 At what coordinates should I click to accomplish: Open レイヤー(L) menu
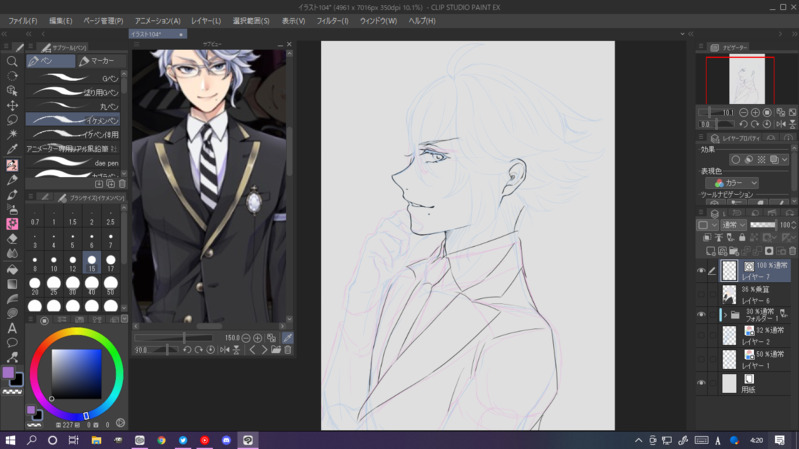[x=206, y=21]
